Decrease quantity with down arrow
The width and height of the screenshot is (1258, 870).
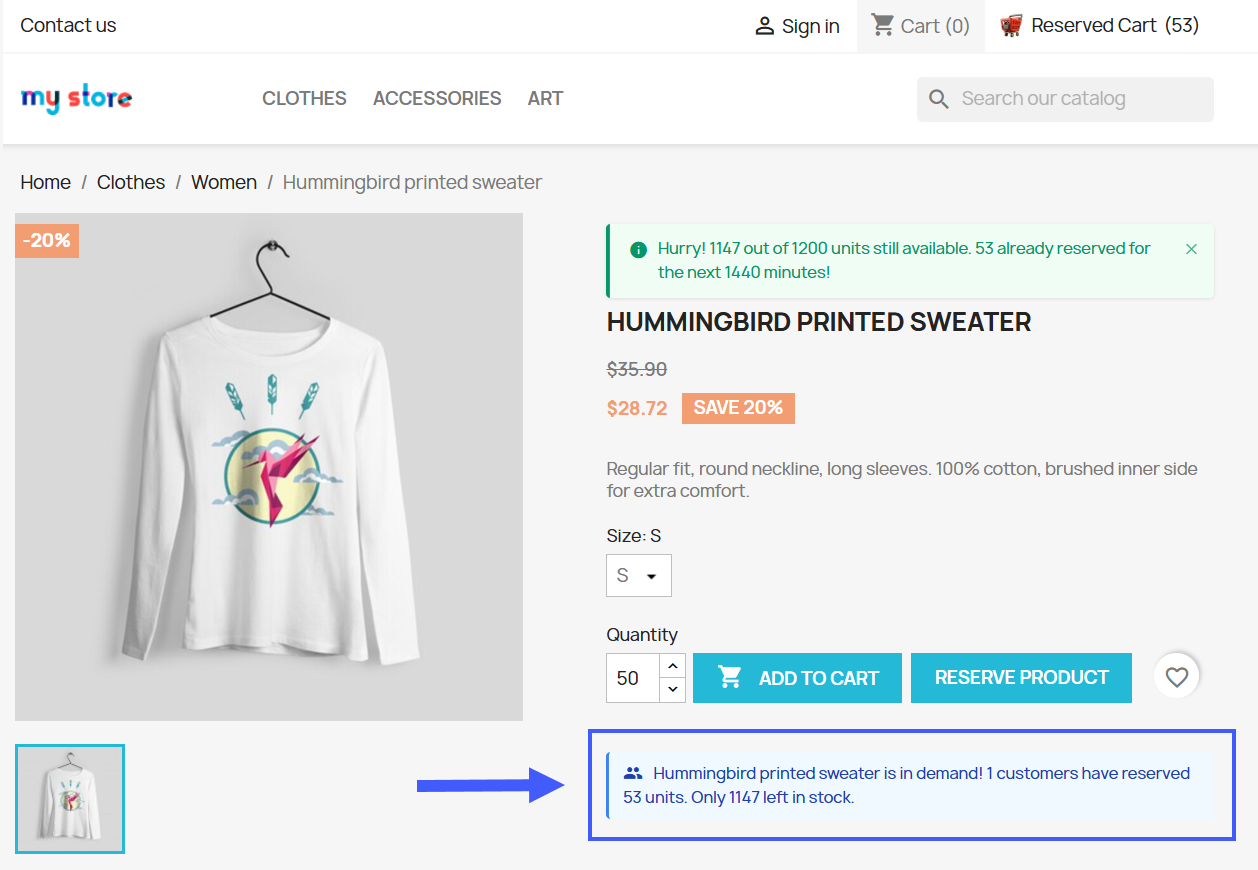point(673,689)
